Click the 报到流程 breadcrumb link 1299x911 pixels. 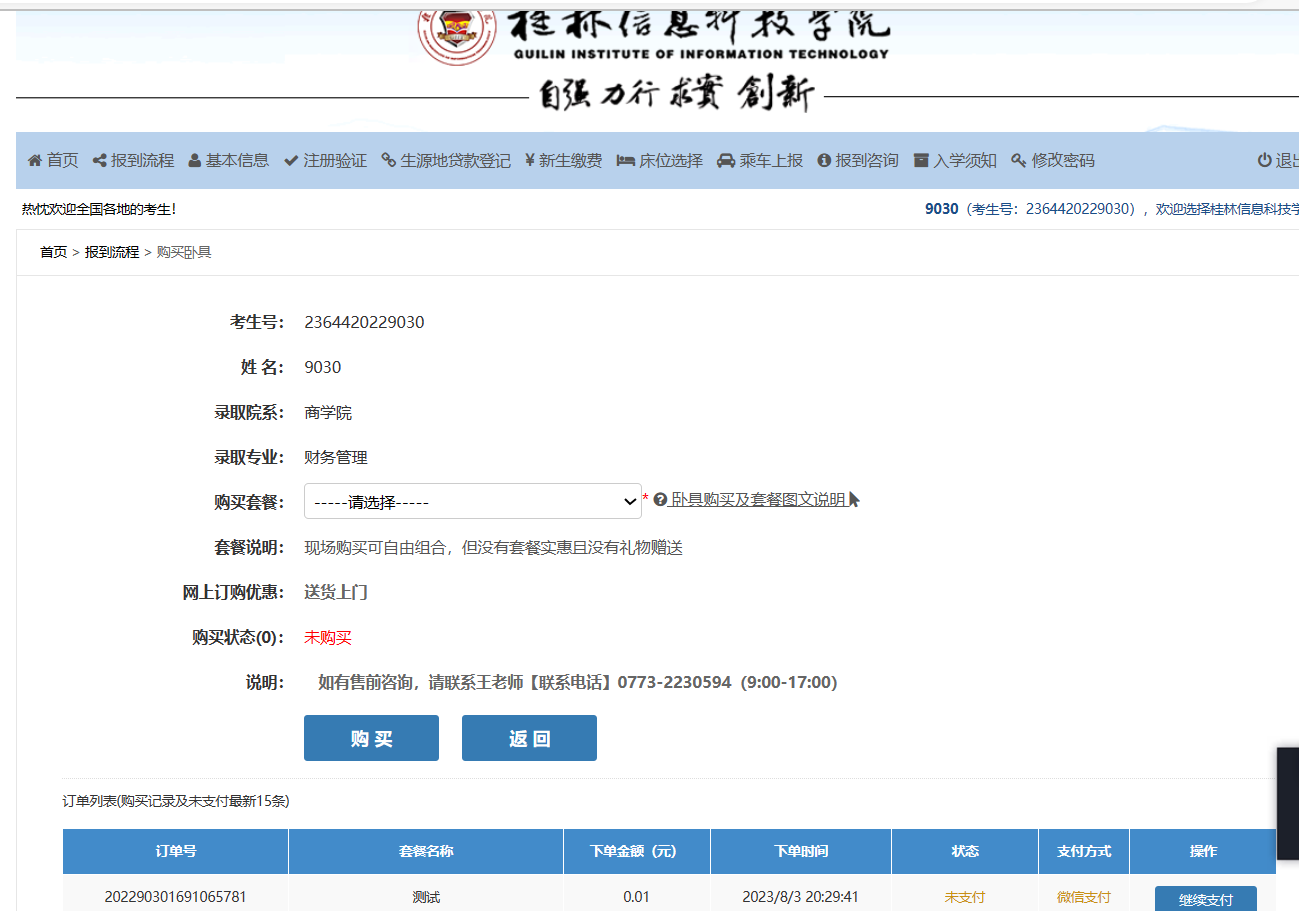[112, 253]
